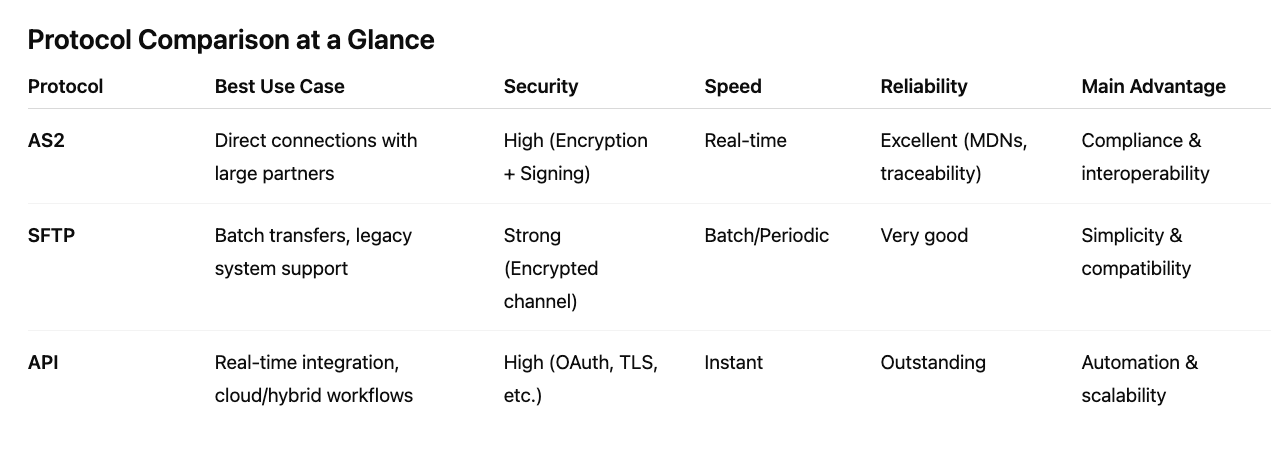Click the Best Use Case column header

click(279, 87)
